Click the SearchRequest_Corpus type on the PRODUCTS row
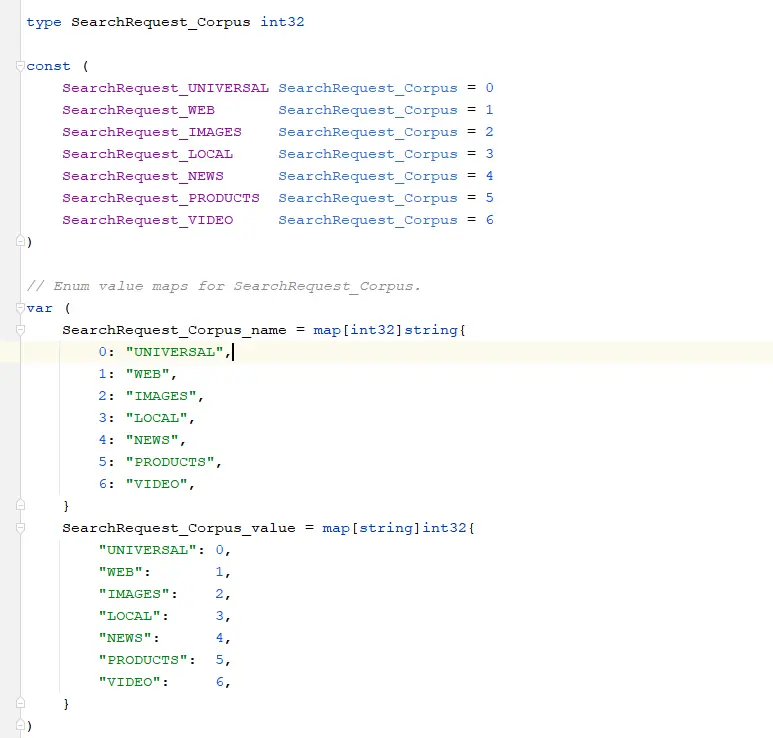This screenshot has width=773, height=738. coord(368,198)
